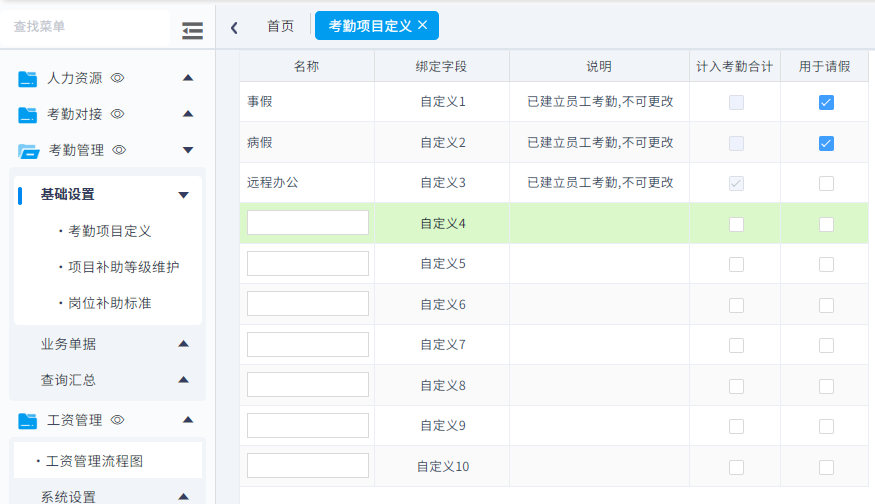
Task: Open 岗位补助标准 menu item
Action: 109,303
